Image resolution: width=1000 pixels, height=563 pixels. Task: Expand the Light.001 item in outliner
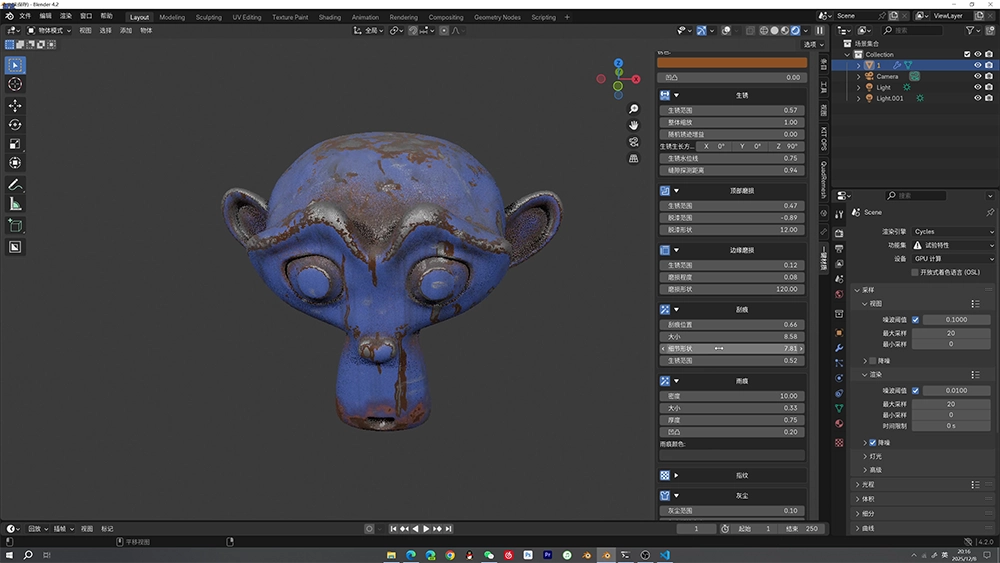pos(858,98)
